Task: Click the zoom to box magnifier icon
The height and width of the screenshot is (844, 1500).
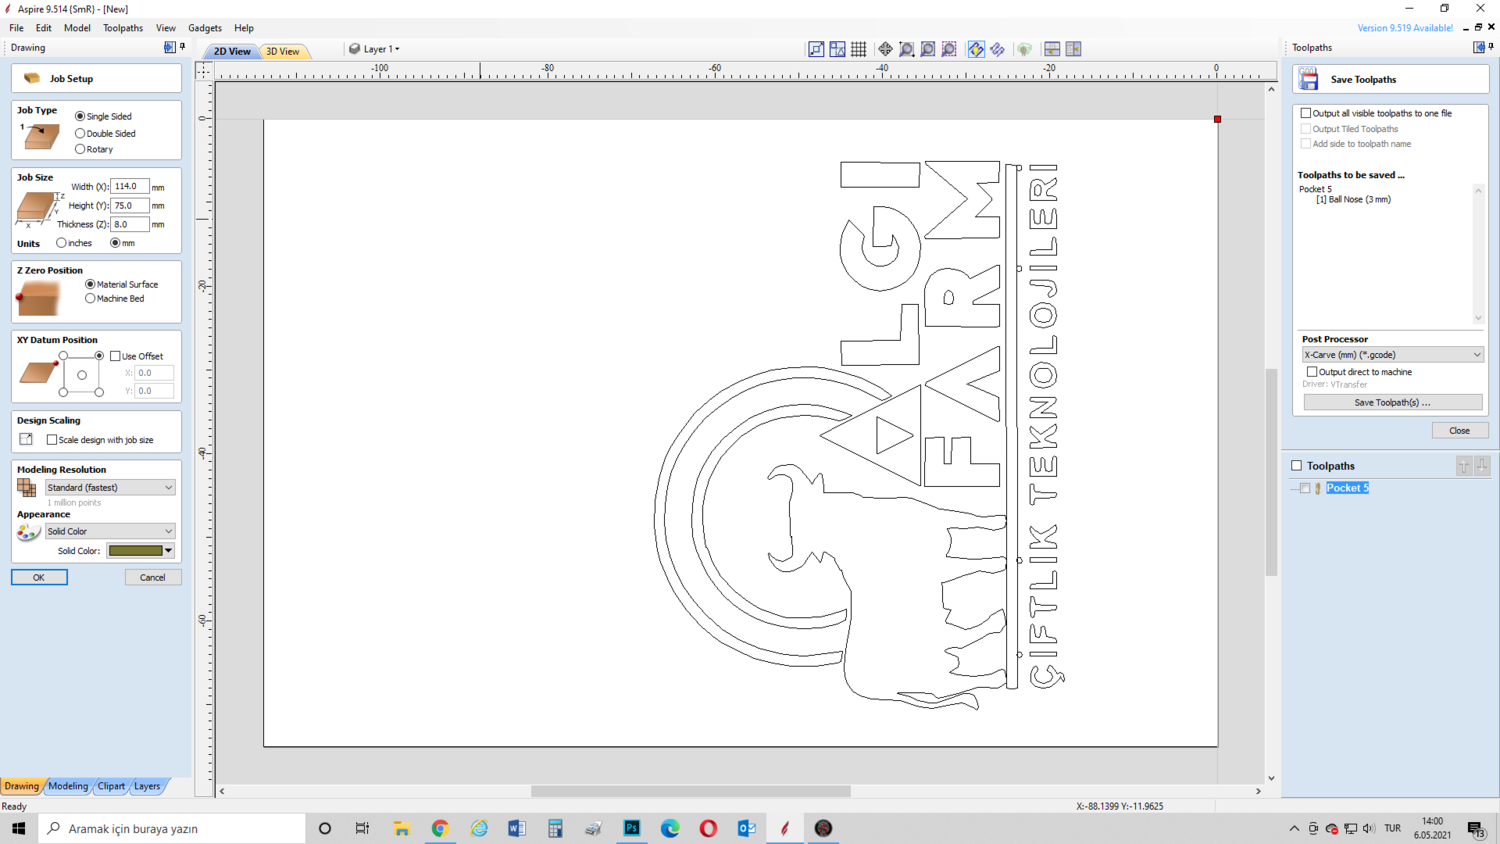Action: tap(907, 49)
